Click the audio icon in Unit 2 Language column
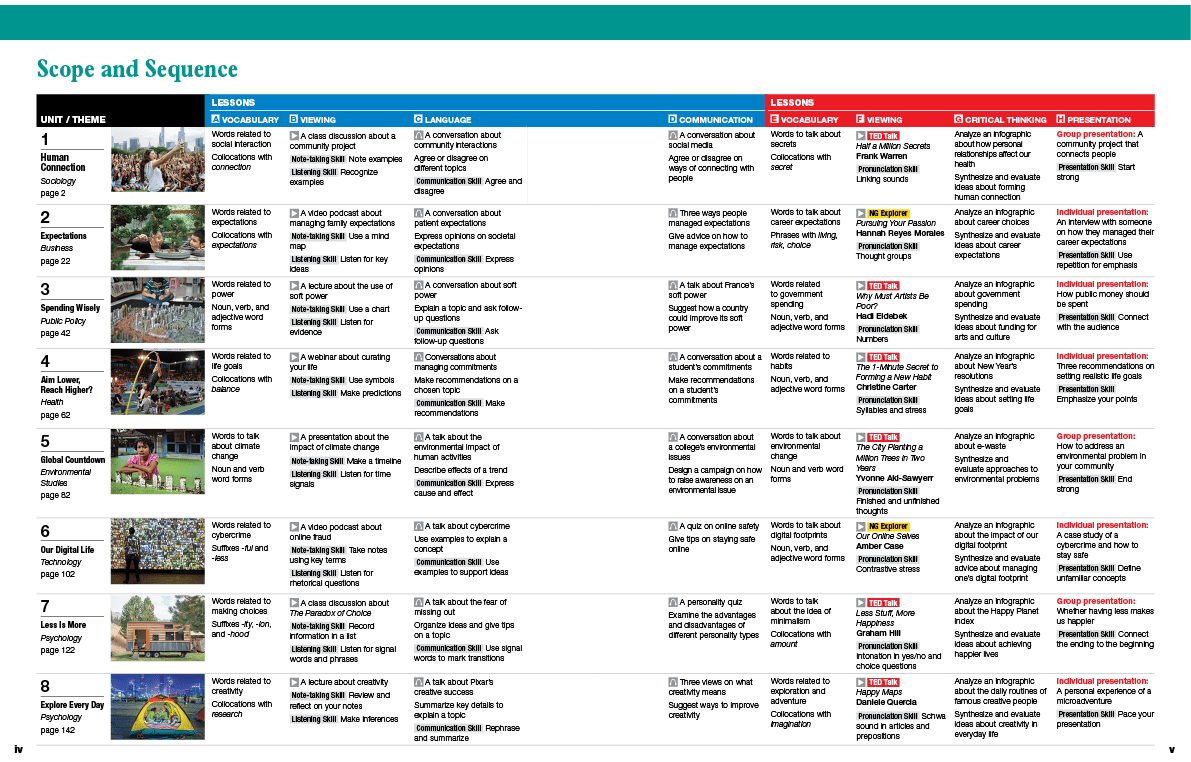This screenshot has width=1191, height=762. pyautogui.click(x=418, y=213)
